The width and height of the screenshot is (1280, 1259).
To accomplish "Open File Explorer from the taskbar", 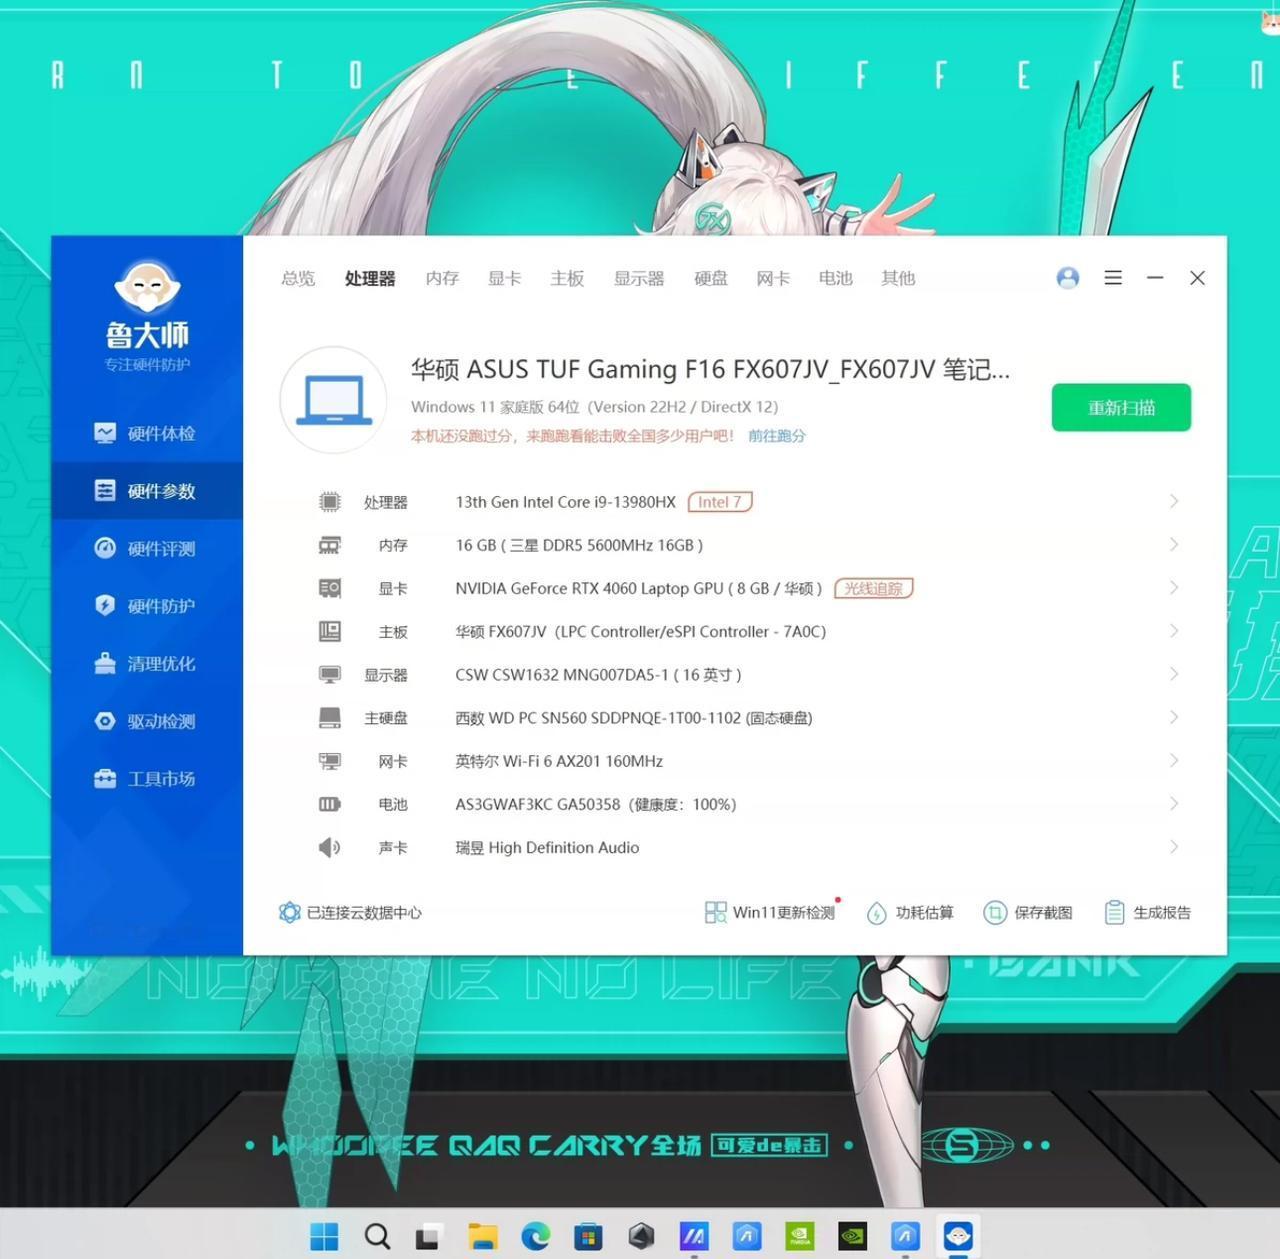I will click(483, 1237).
